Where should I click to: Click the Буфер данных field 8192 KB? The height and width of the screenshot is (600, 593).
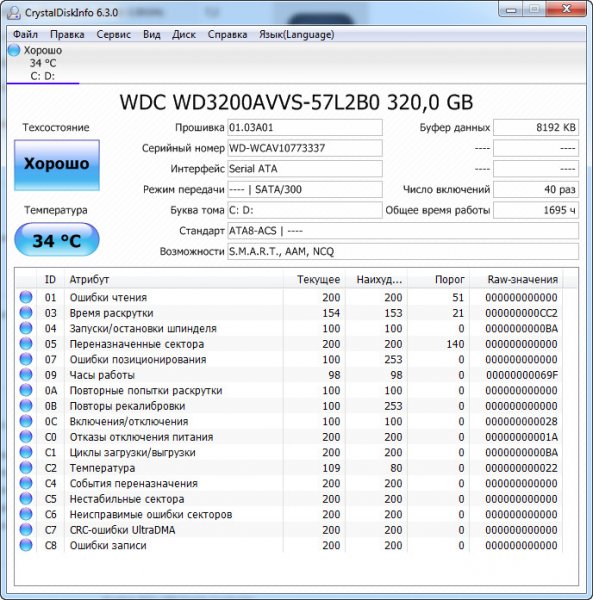coord(536,127)
